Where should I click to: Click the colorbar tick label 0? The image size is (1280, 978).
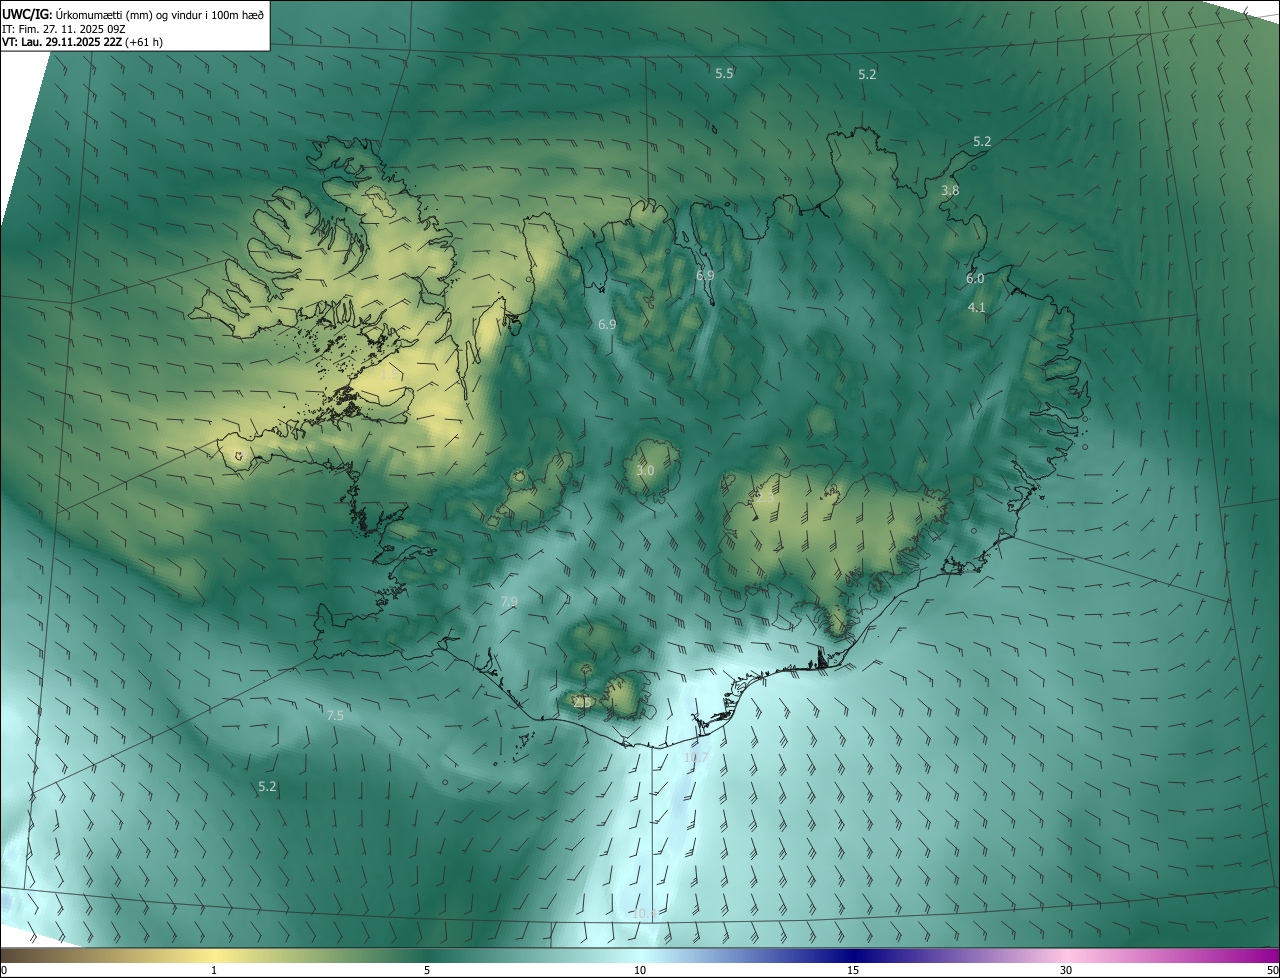pos(4,971)
